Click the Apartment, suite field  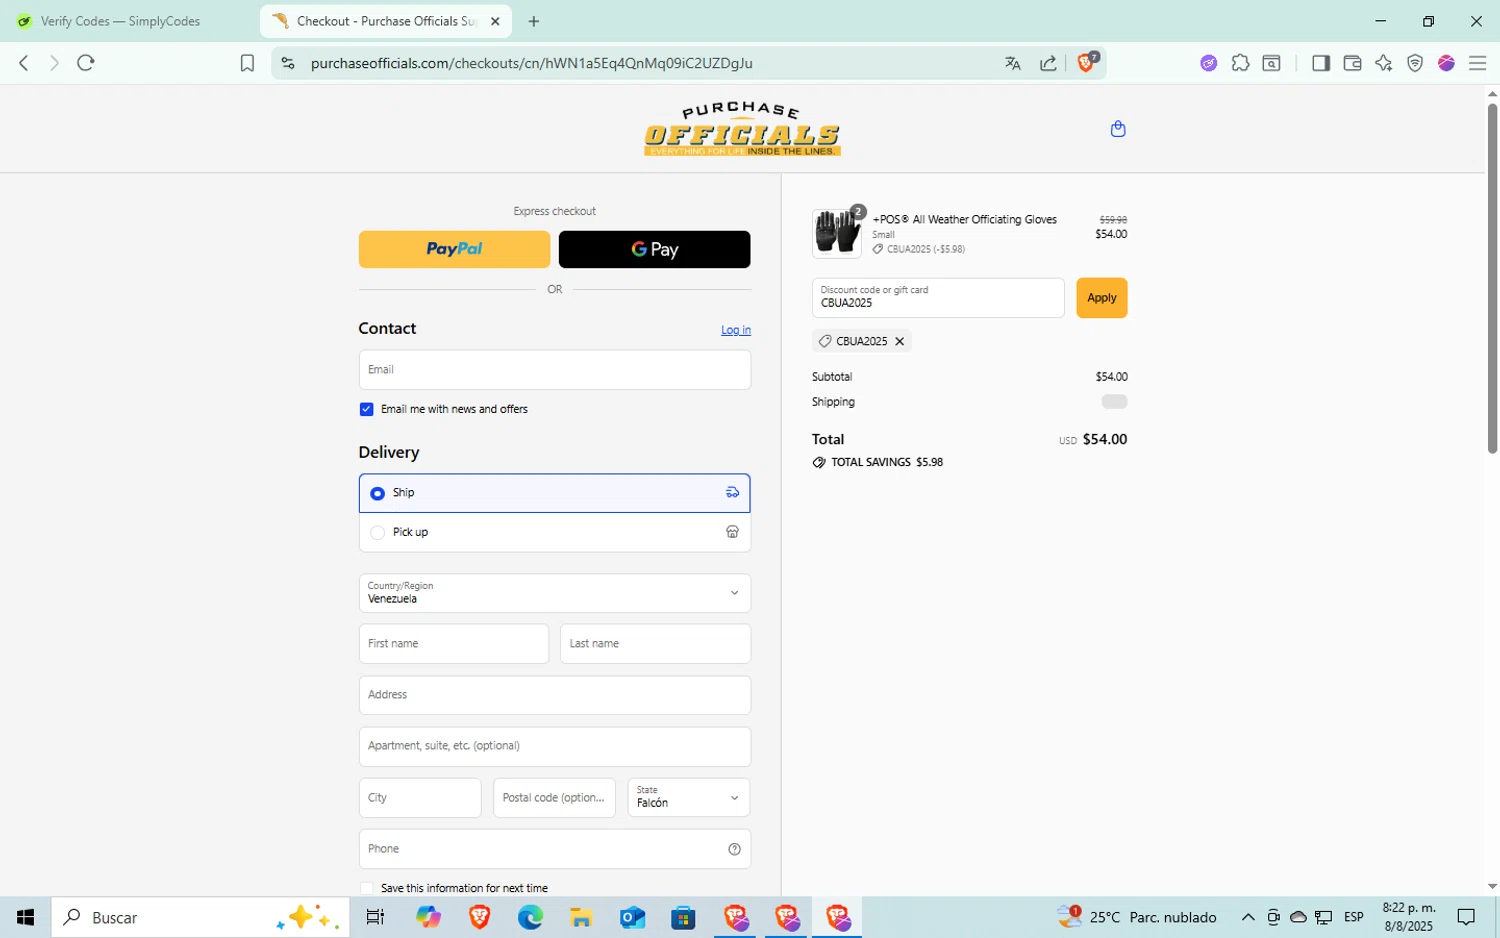(x=554, y=746)
